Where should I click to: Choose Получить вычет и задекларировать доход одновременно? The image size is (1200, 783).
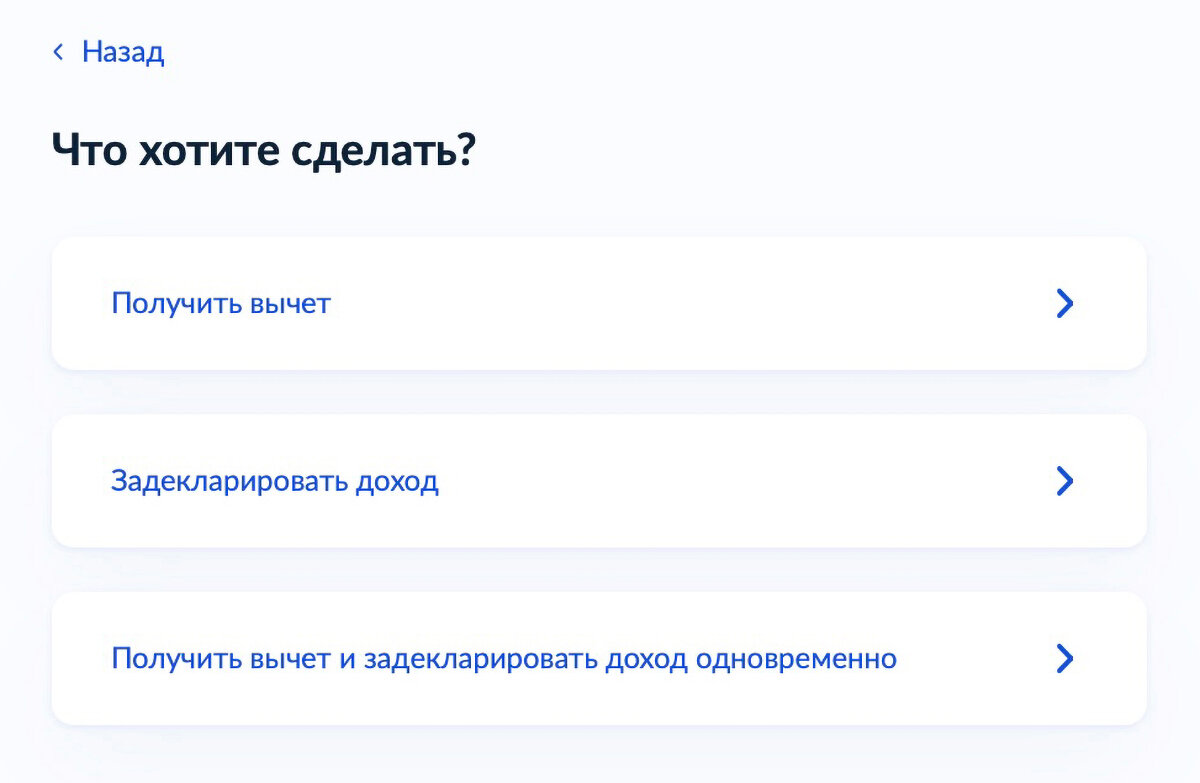pyautogui.click(x=599, y=658)
